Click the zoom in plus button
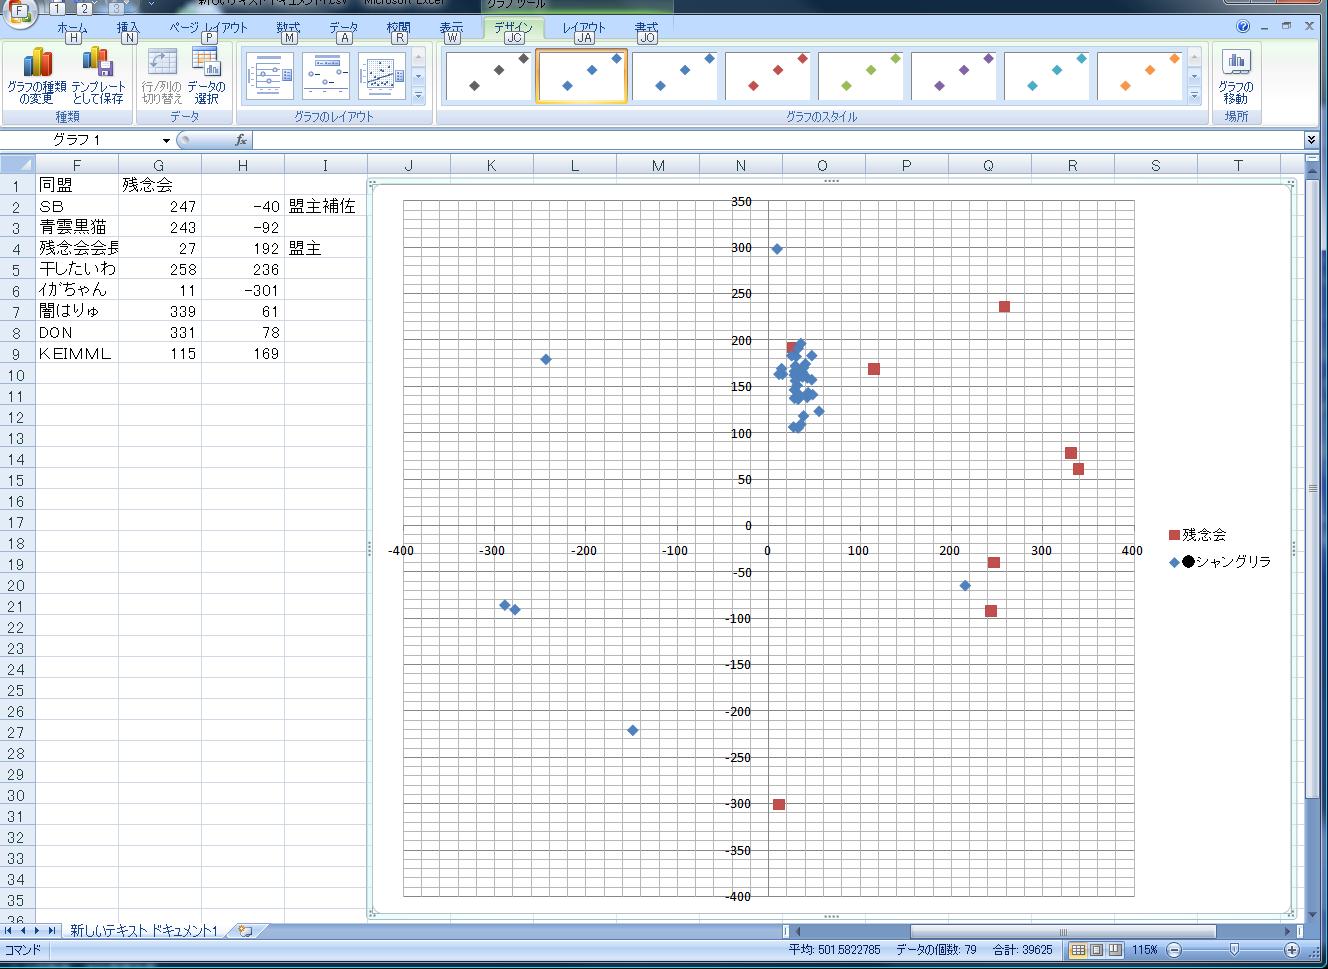The image size is (1328, 969). pos(1292,949)
